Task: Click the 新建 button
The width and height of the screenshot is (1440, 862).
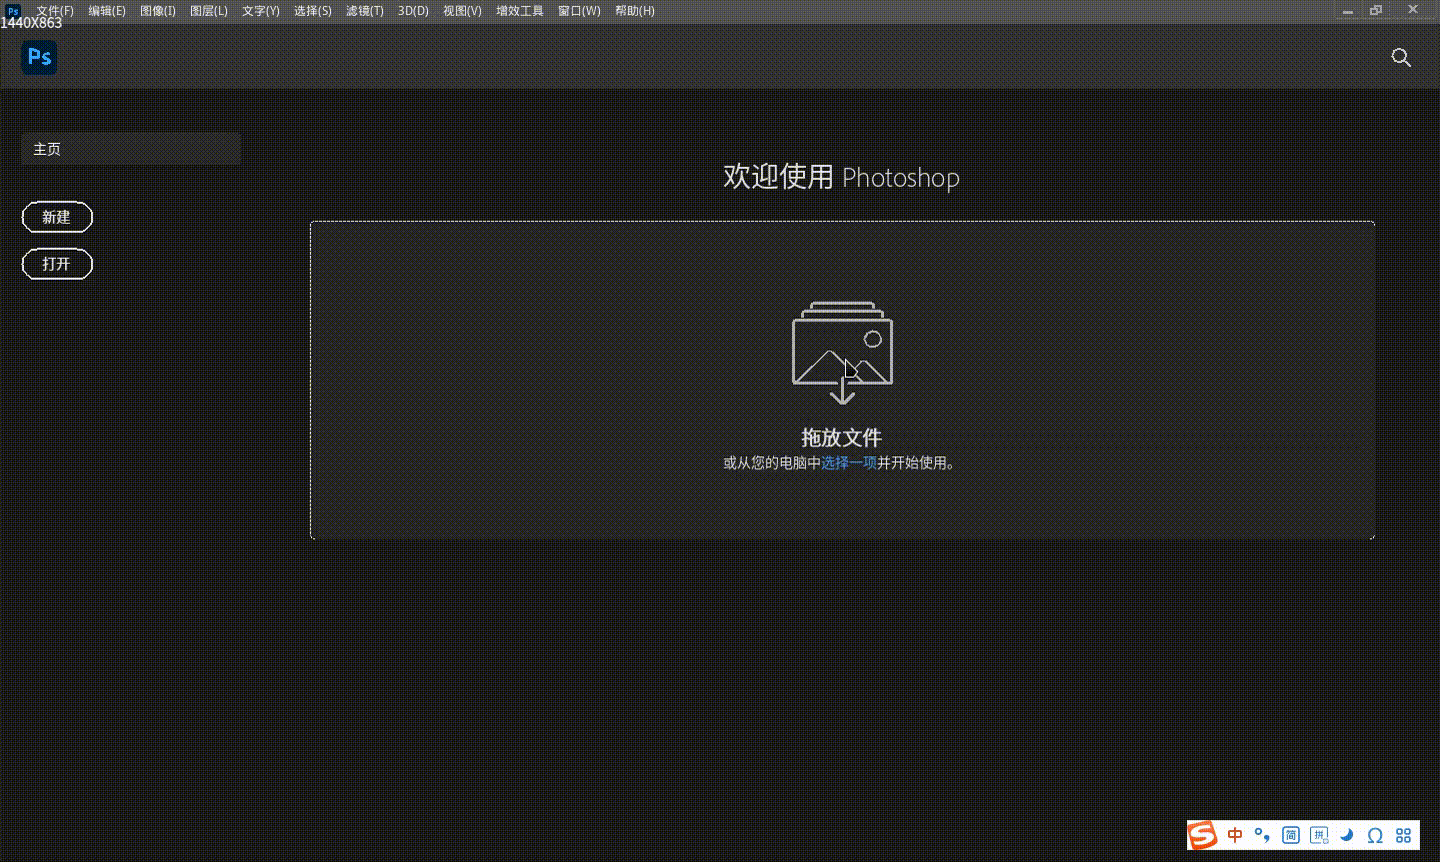Action: (x=57, y=217)
